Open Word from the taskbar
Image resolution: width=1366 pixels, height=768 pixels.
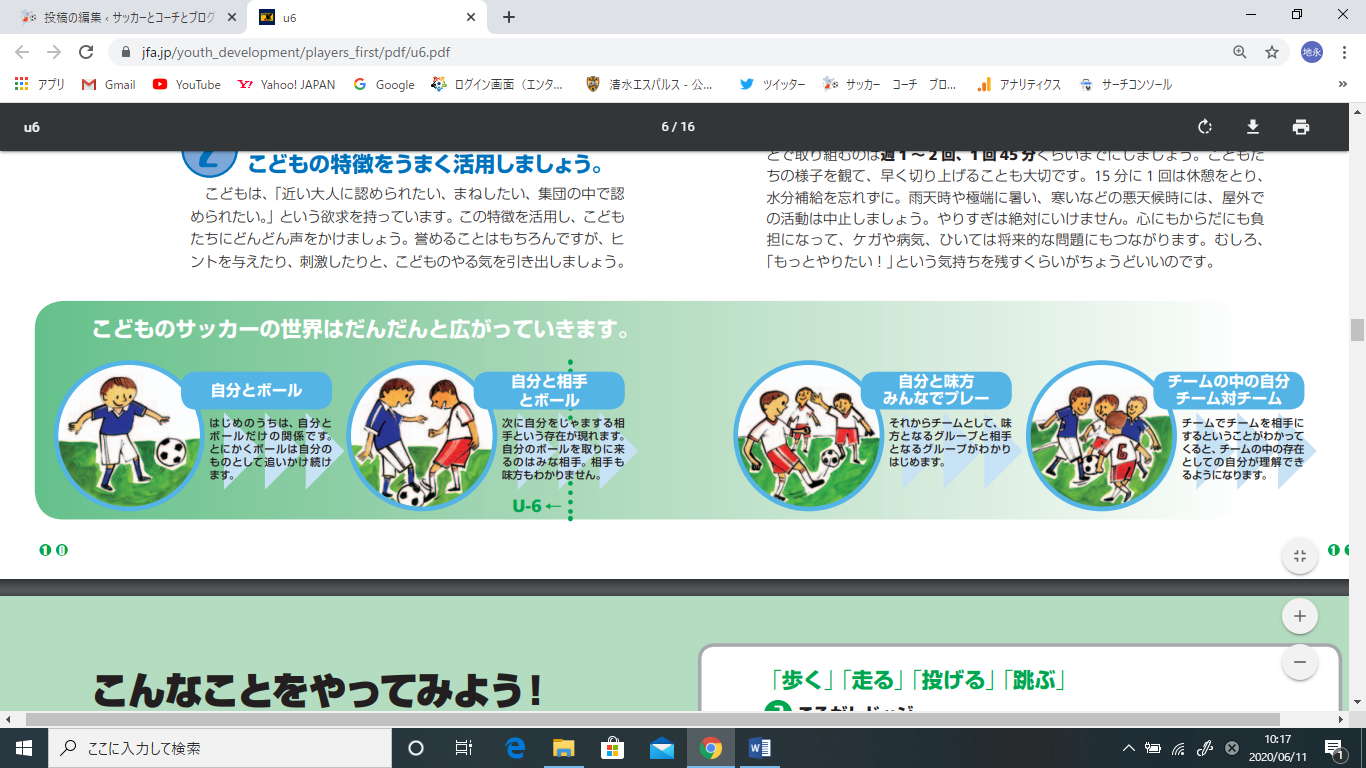[x=759, y=748]
